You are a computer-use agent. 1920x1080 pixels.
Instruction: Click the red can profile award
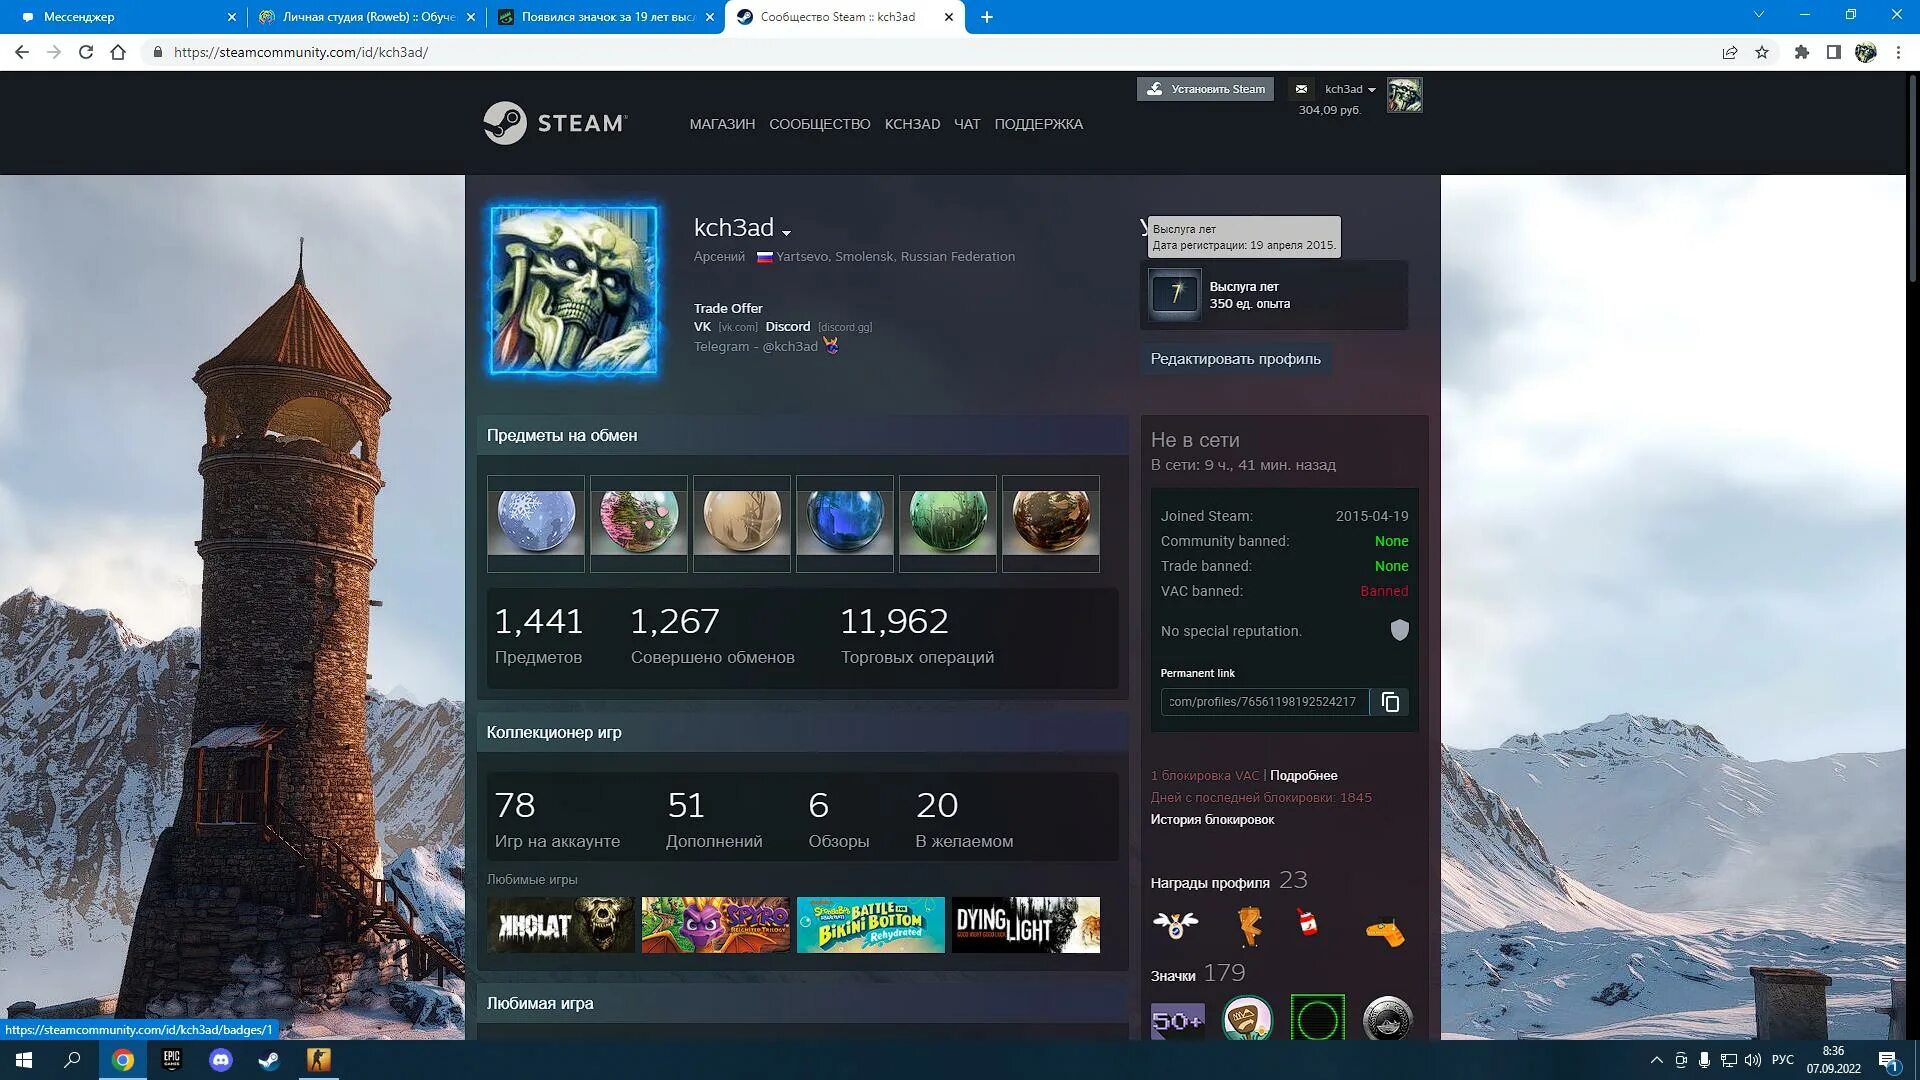(1307, 922)
